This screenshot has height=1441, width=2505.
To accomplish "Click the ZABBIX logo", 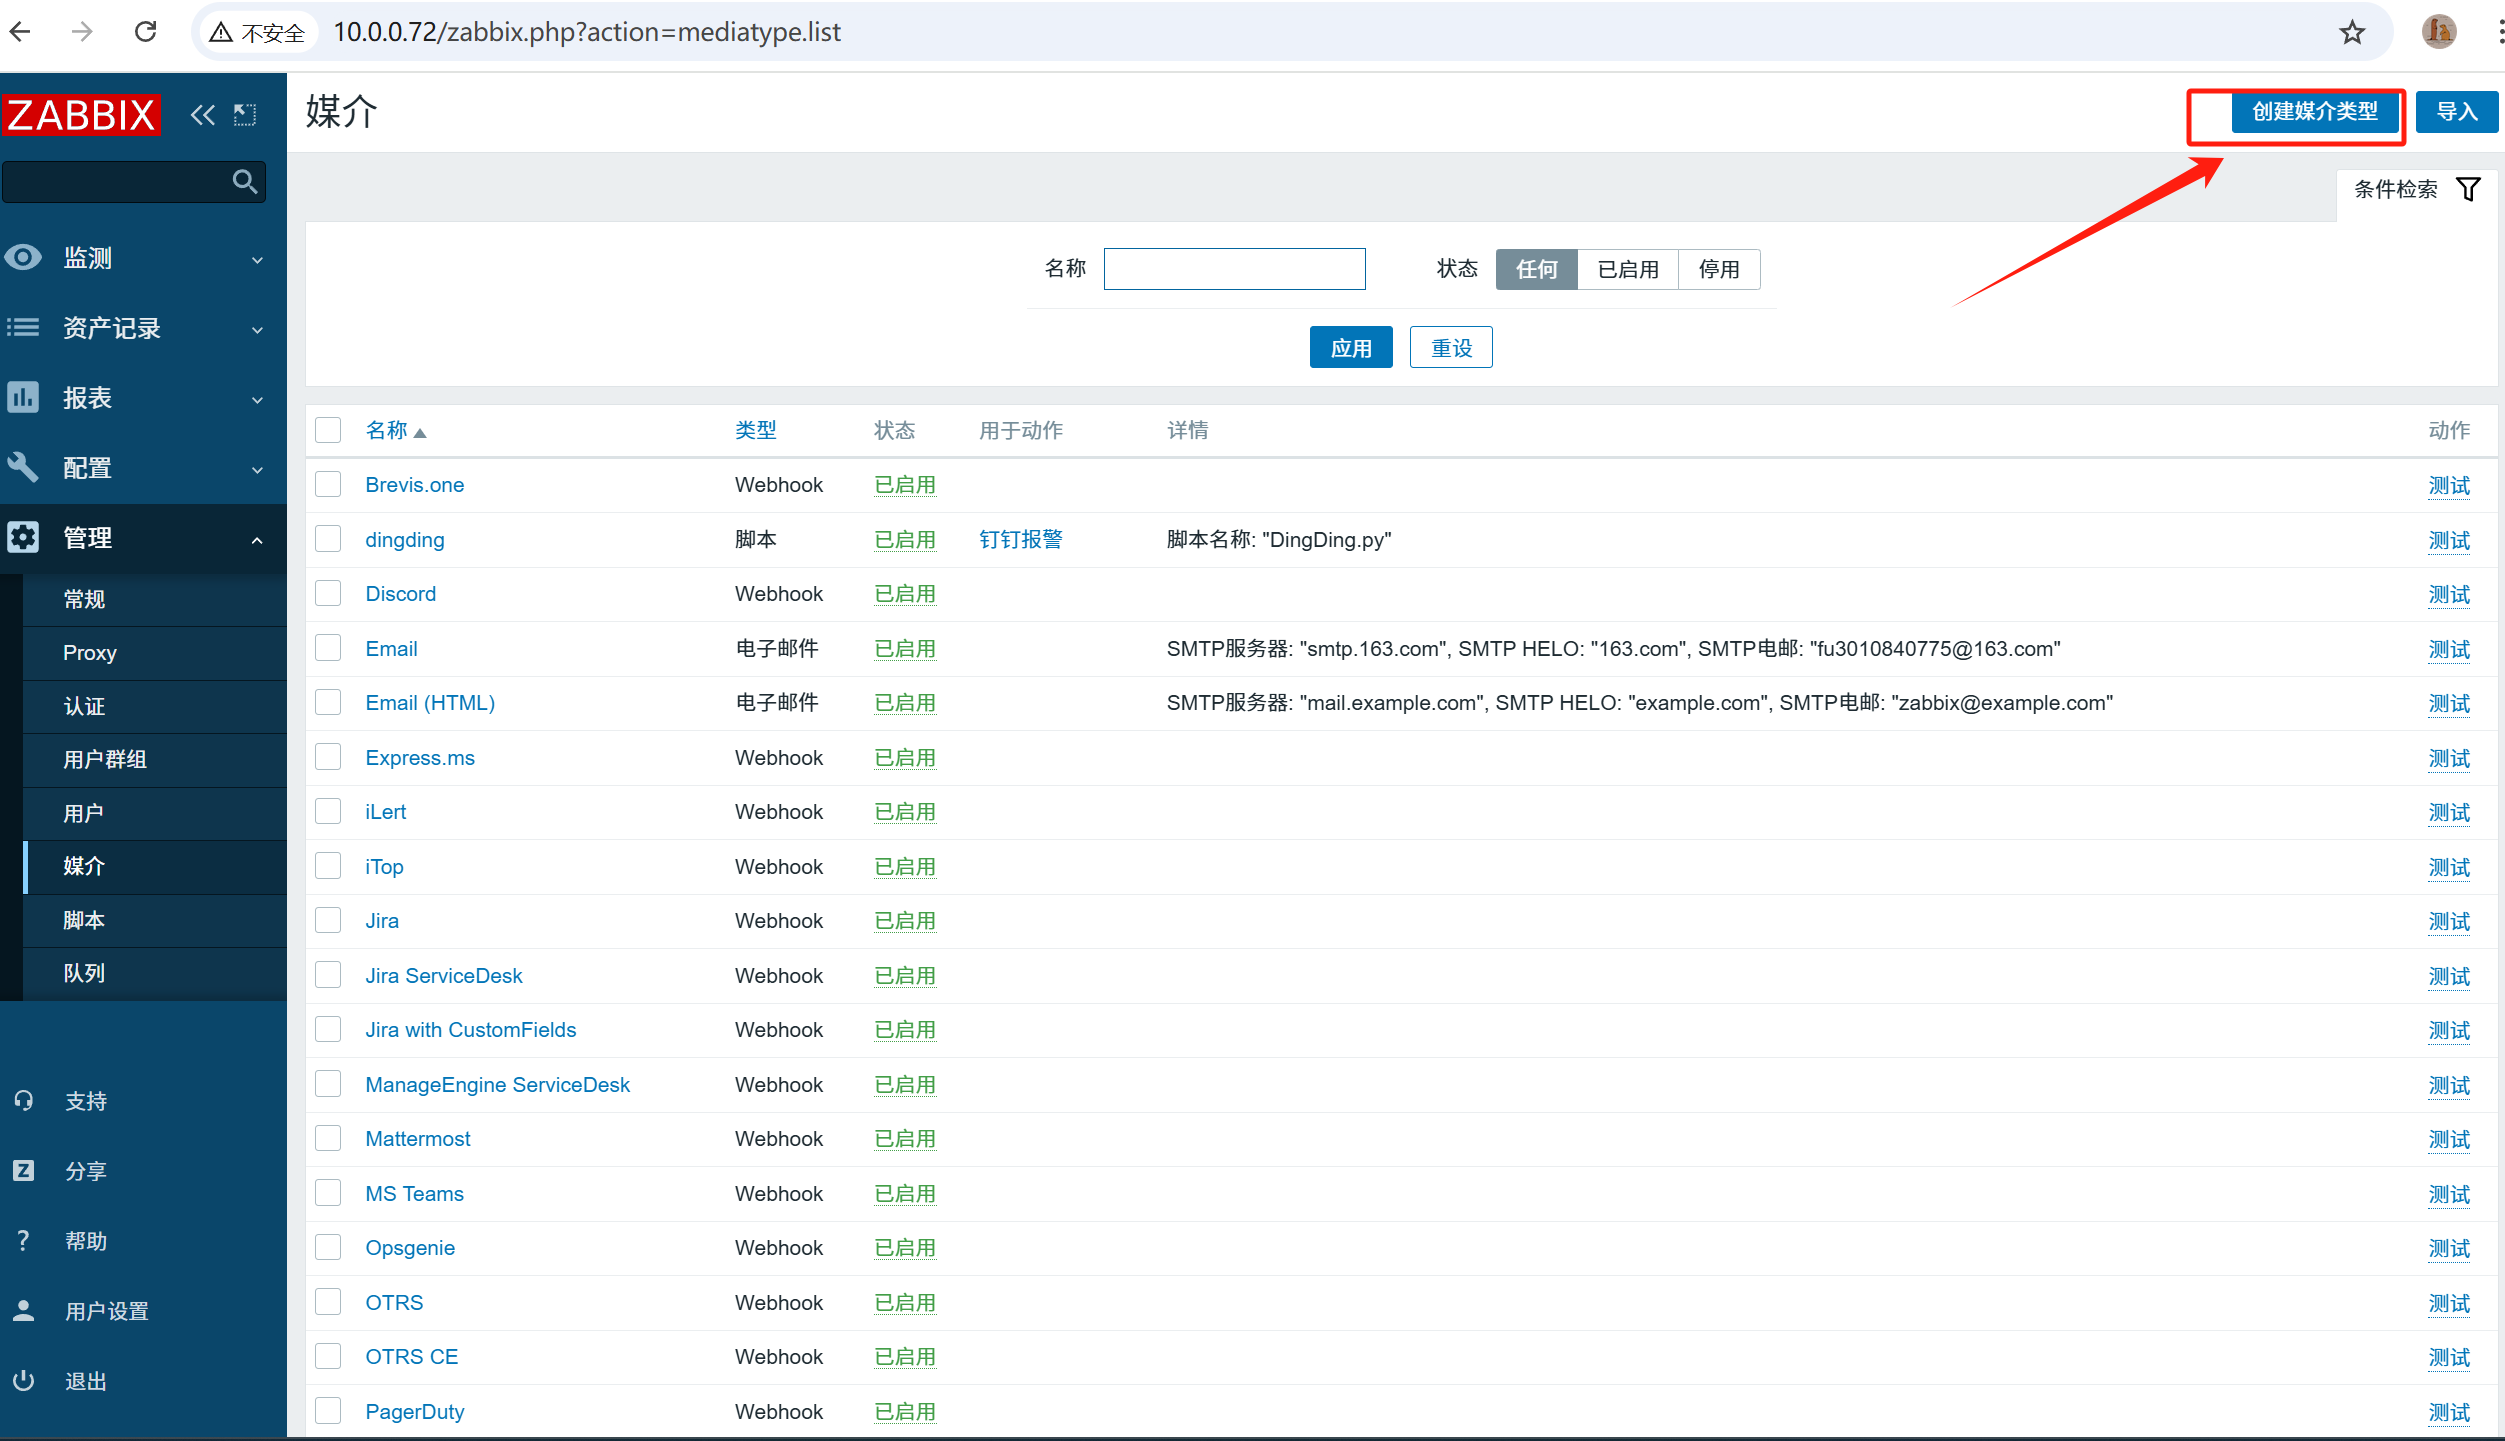I will tap(82, 115).
